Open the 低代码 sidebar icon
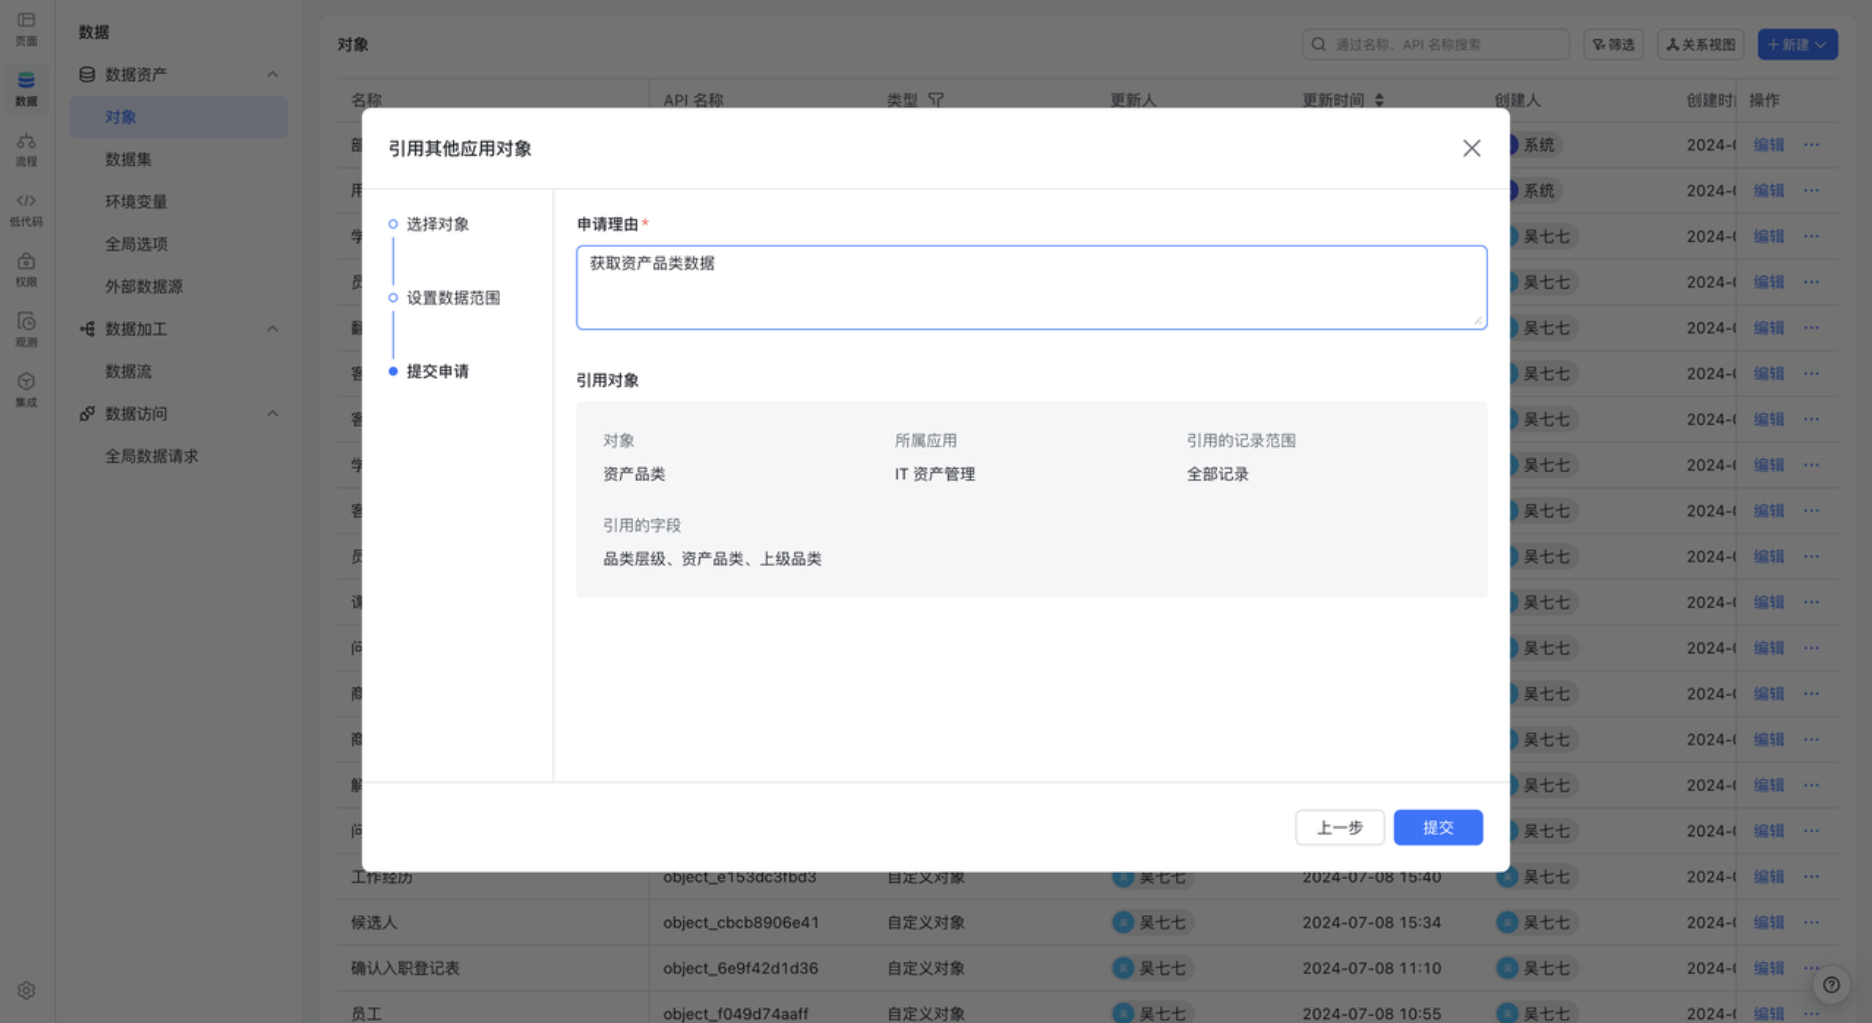 [26, 209]
